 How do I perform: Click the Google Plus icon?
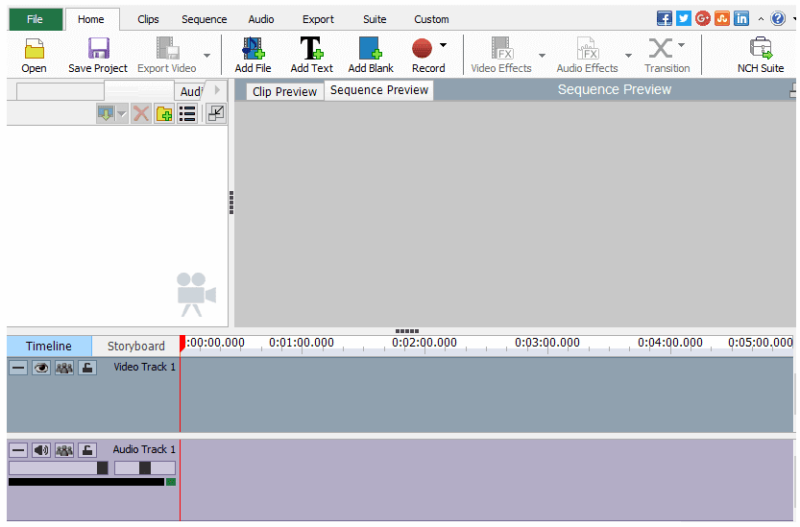(x=703, y=19)
